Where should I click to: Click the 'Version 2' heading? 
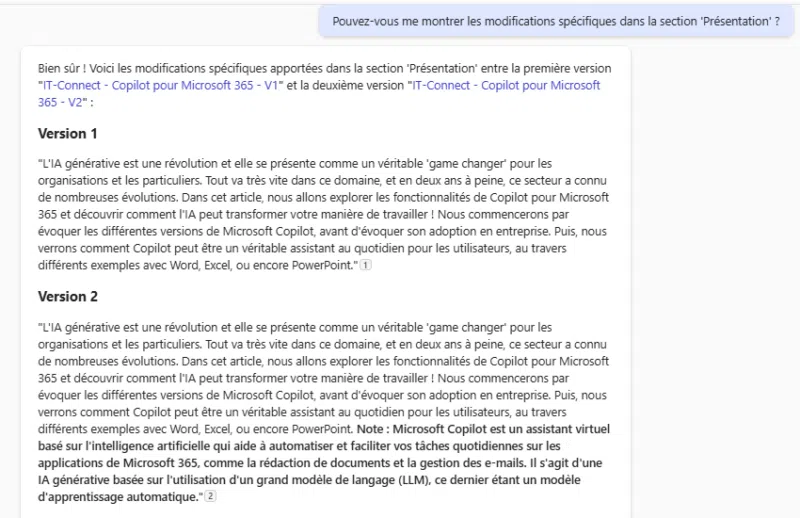68,297
